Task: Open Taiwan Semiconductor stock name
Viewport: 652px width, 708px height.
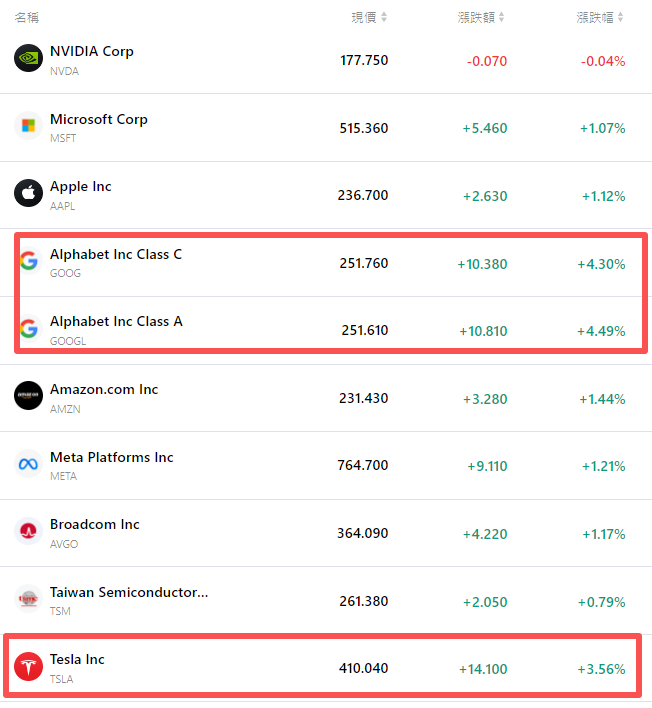Action: (129, 592)
